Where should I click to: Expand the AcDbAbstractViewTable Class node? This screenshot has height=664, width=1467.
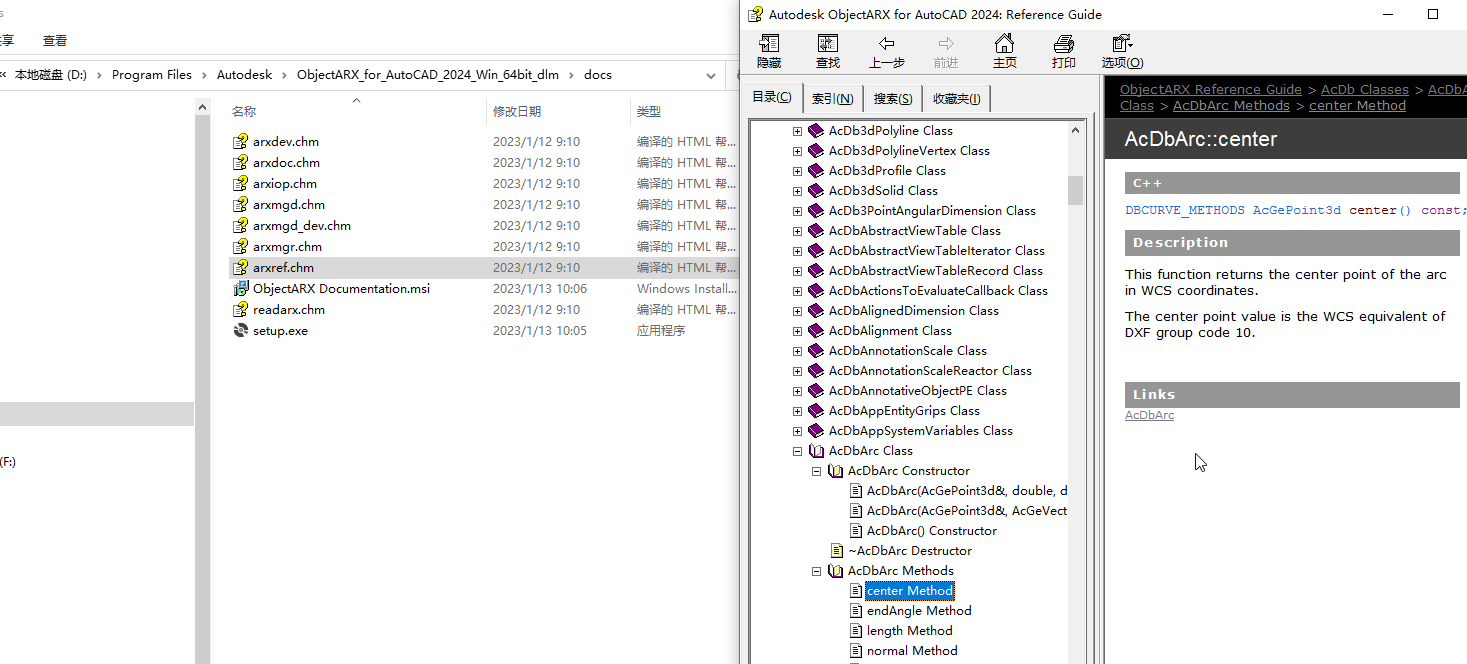(x=797, y=231)
